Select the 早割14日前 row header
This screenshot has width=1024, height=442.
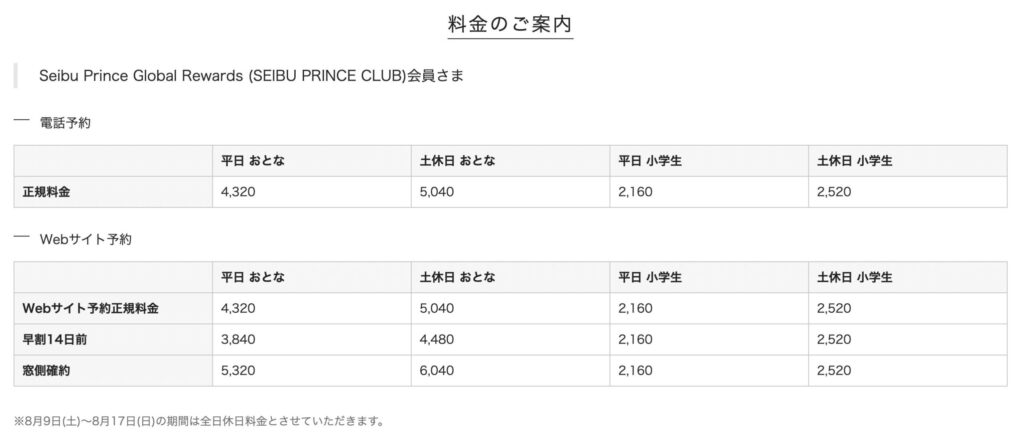52,339
